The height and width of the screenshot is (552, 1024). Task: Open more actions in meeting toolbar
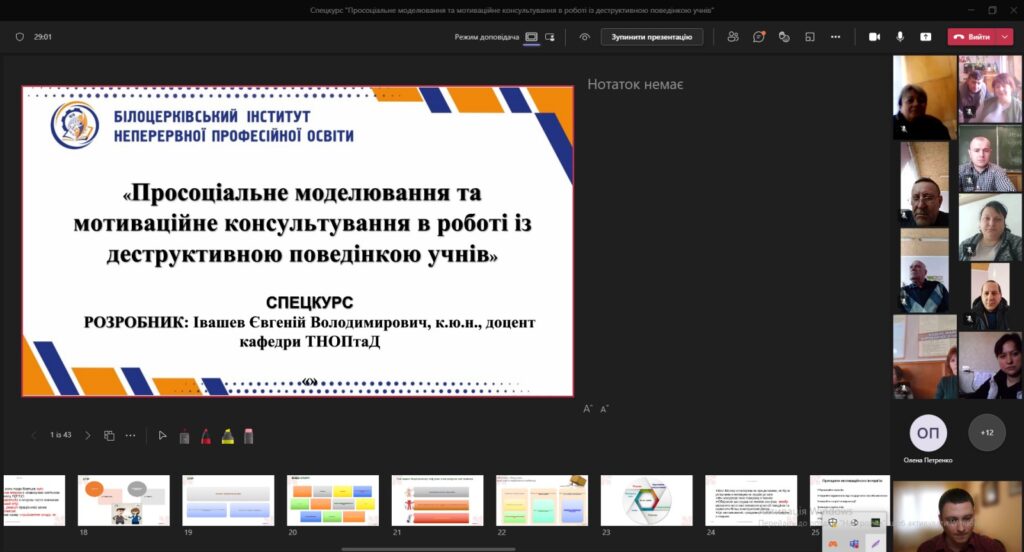[x=836, y=37]
